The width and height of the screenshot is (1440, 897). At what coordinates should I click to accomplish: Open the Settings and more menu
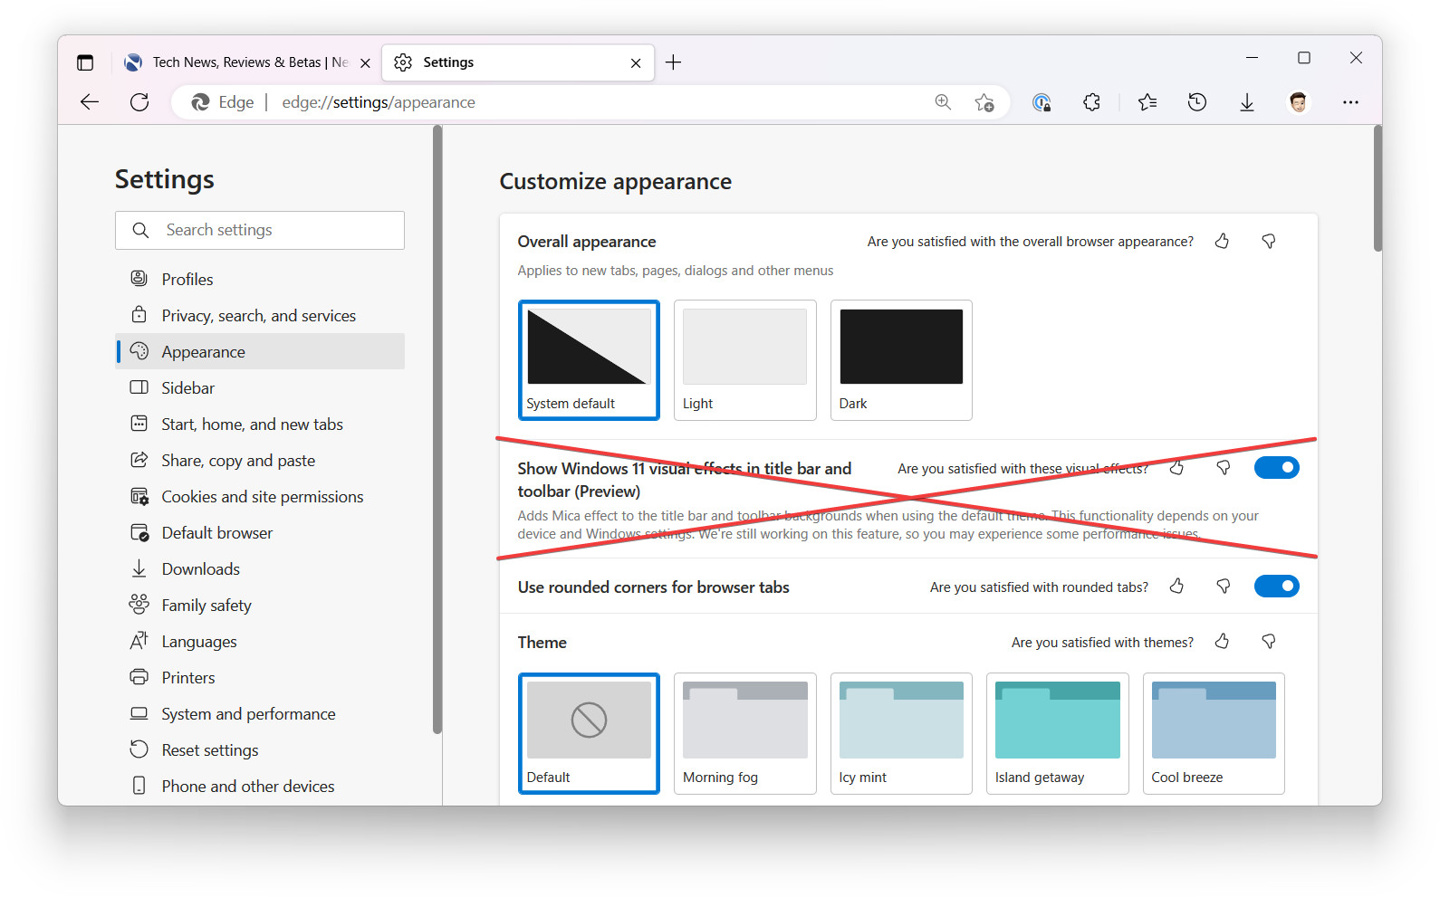(1350, 101)
